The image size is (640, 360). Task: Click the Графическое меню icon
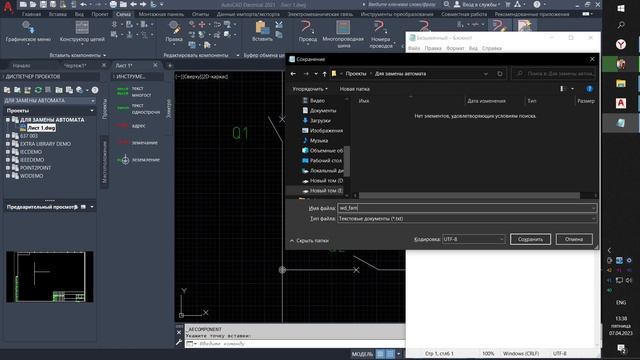(x=28, y=28)
